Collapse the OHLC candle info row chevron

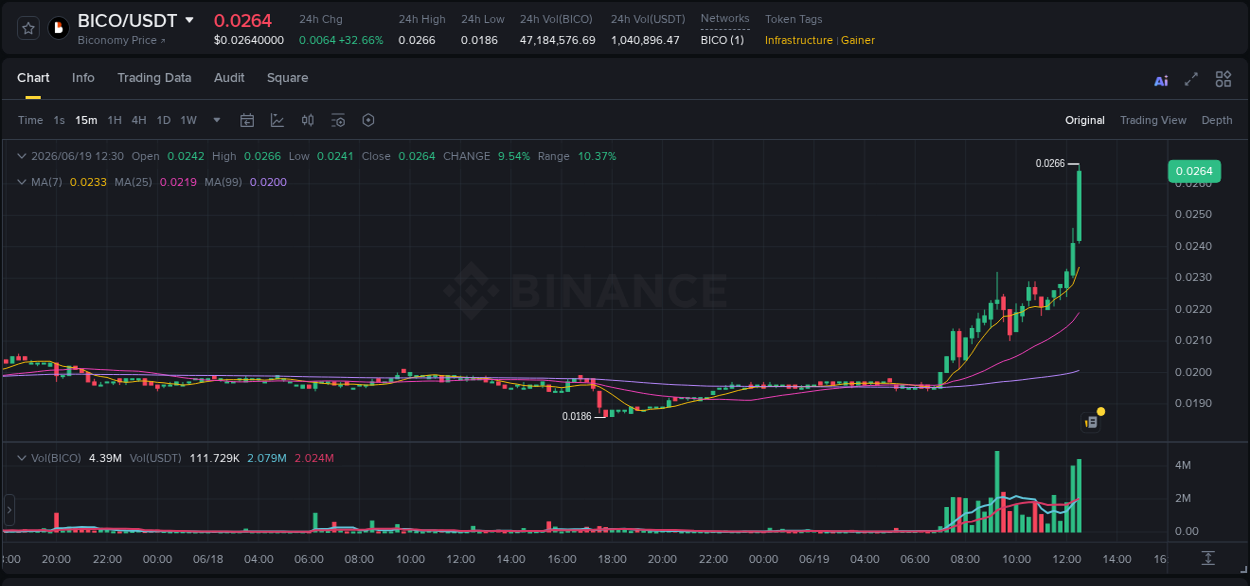[22, 156]
